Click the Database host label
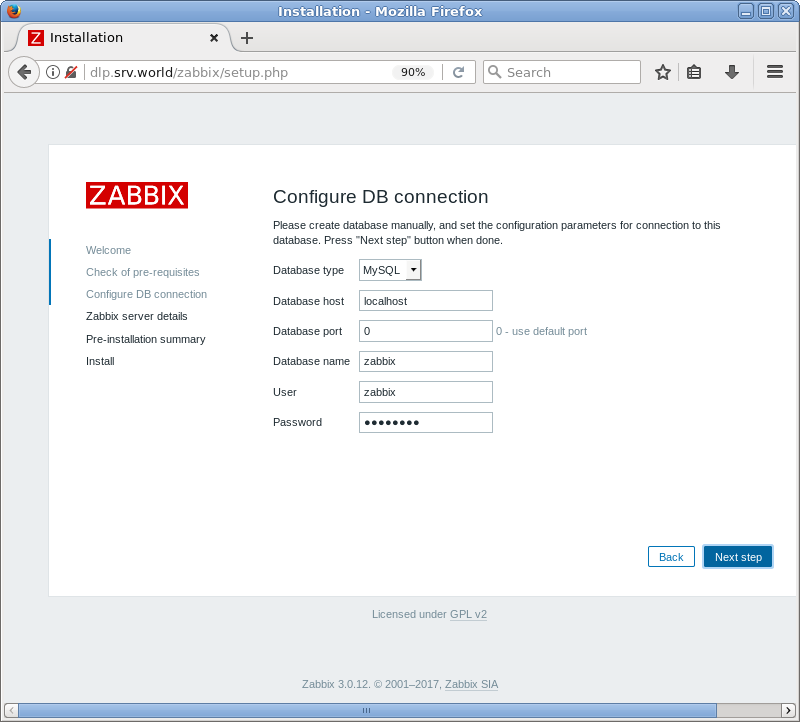800x722 pixels. pos(308,301)
